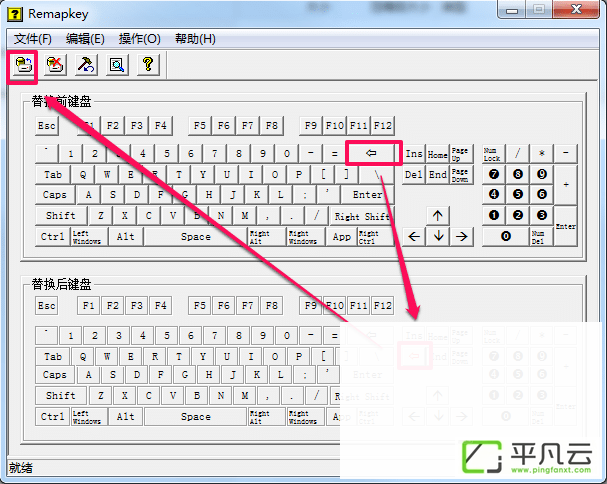This screenshot has height=484, width=607.
Task: Select the 3 key in 替换后键盘
Action: 119,336
